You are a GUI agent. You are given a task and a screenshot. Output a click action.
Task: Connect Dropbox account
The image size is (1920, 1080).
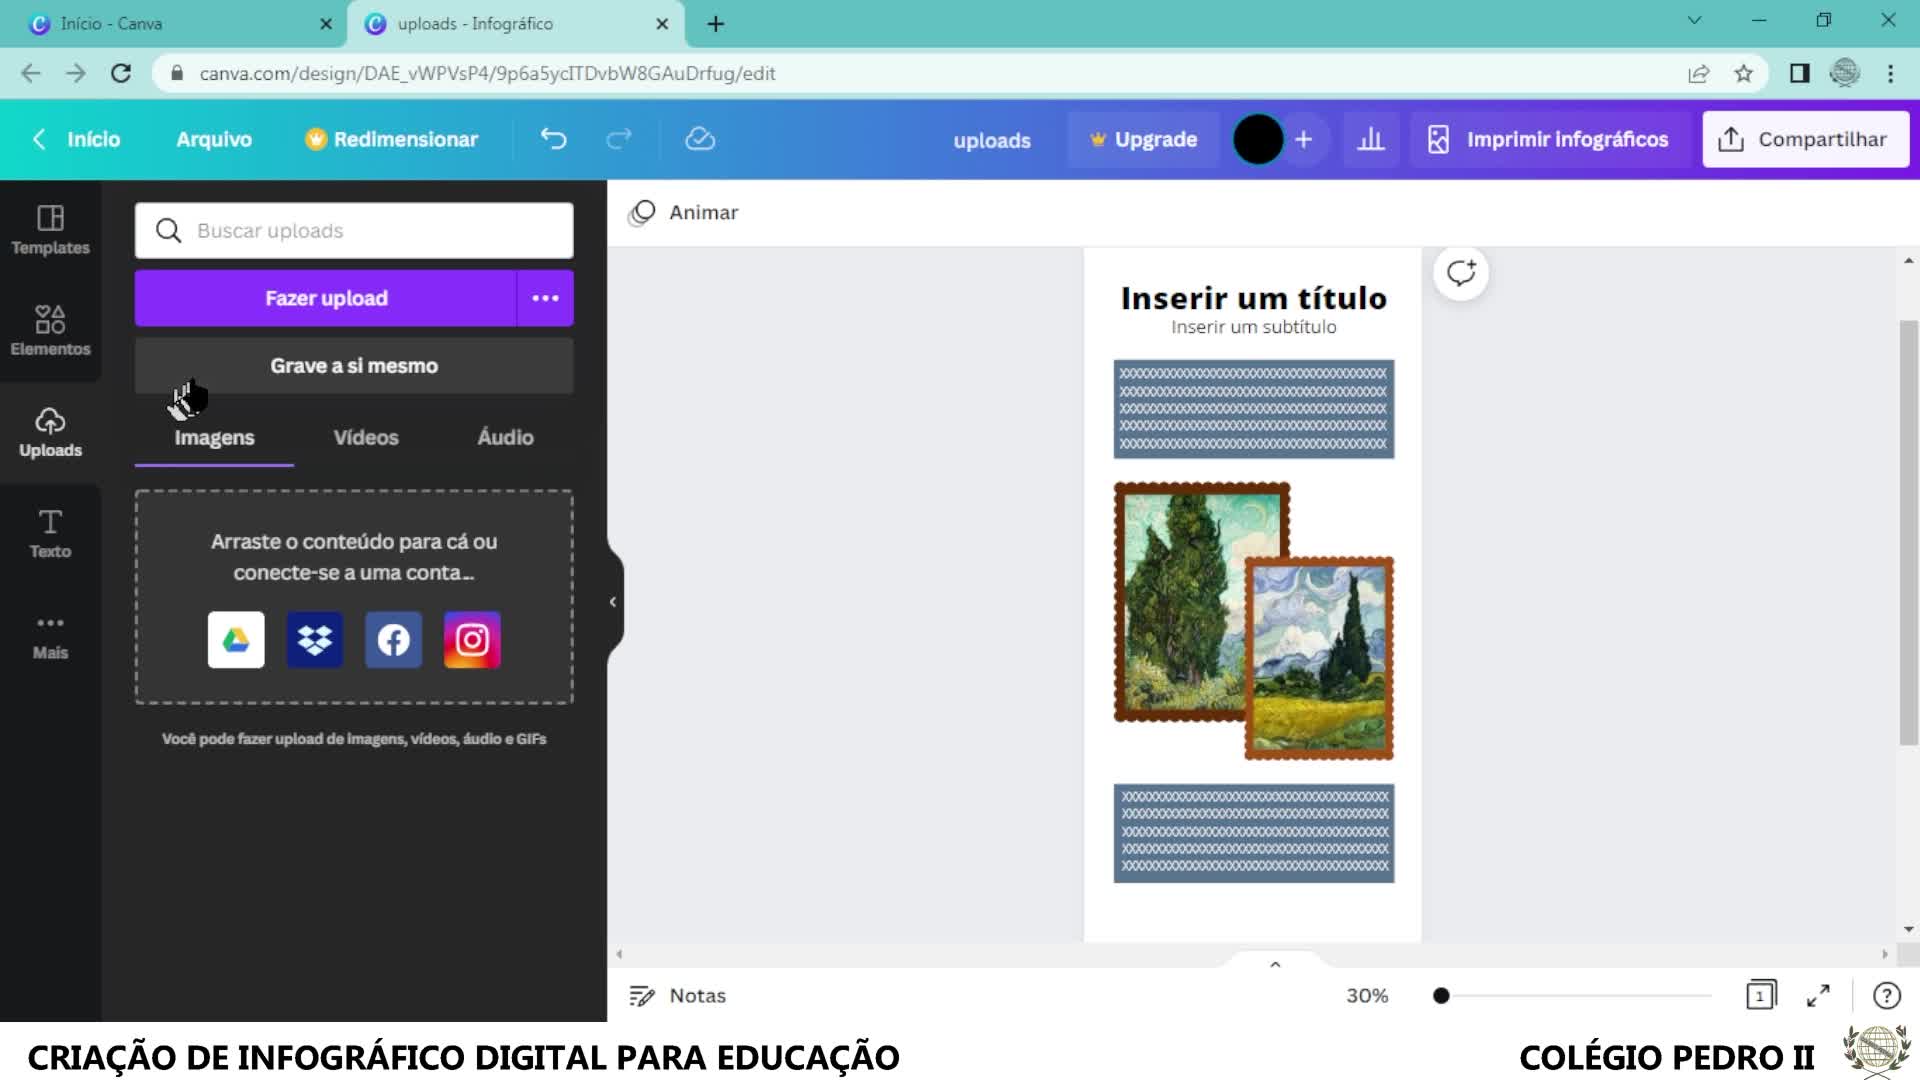(315, 640)
